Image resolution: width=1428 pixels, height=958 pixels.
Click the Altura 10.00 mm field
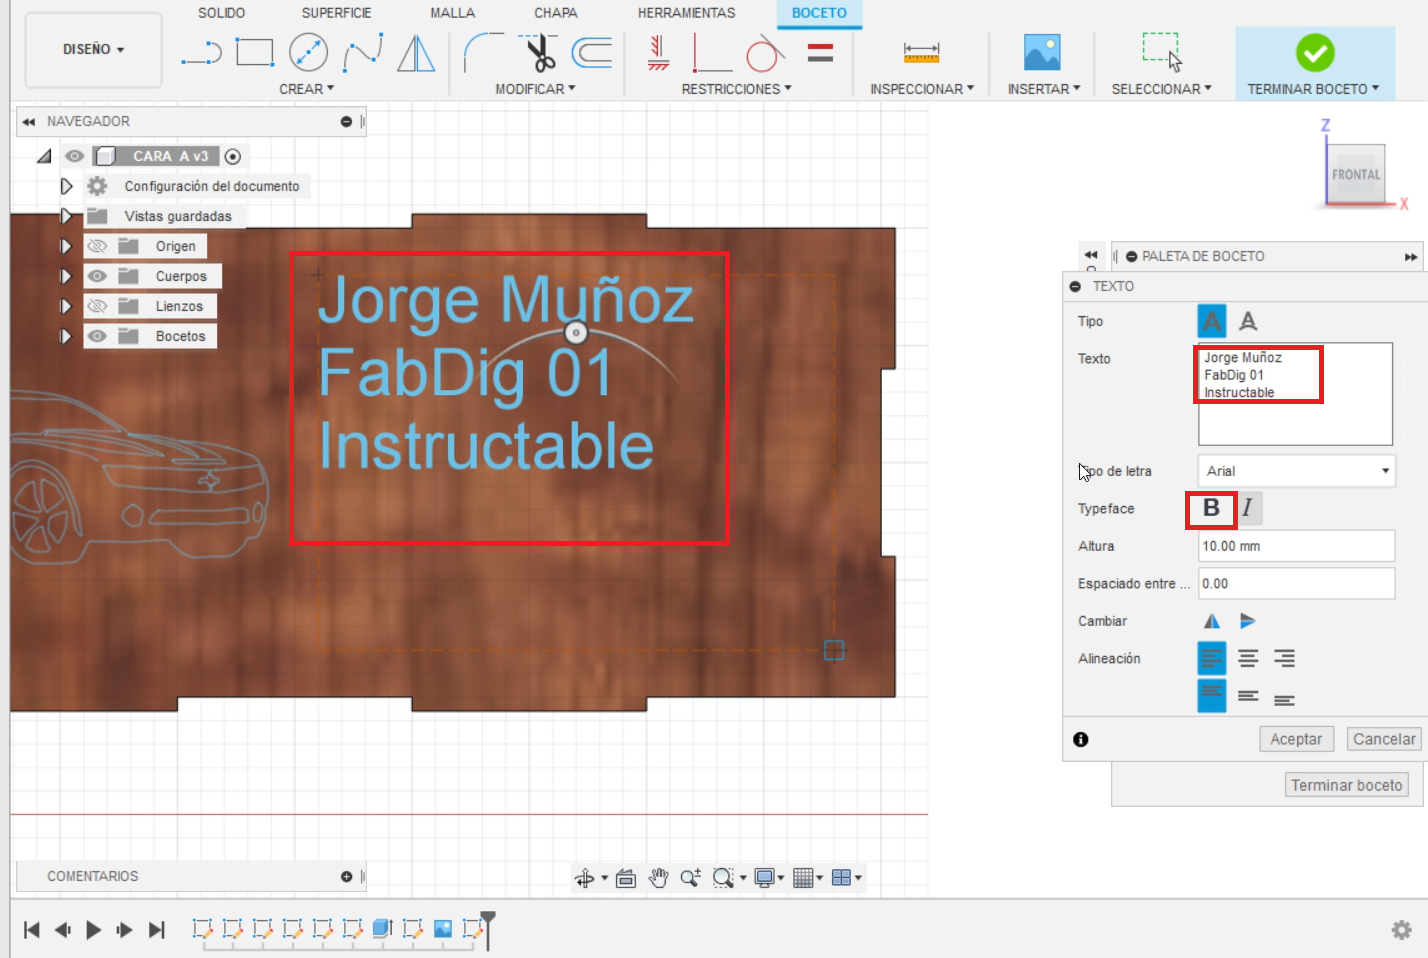pyautogui.click(x=1296, y=546)
